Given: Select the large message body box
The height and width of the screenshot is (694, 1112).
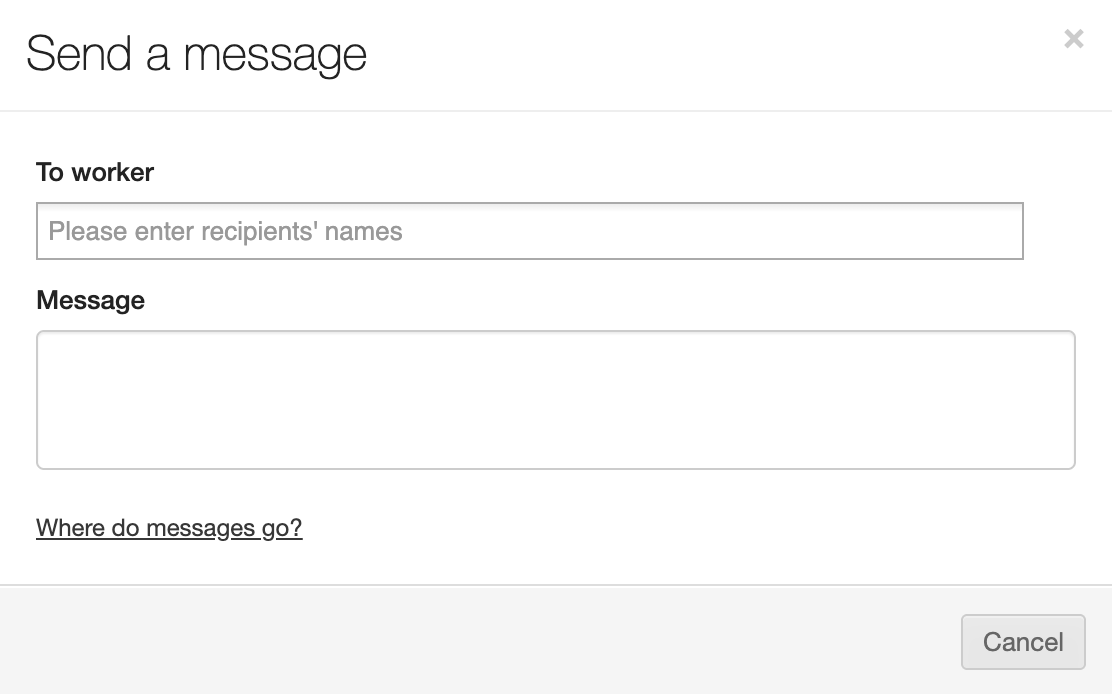Looking at the screenshot, I should coord(555,400).
